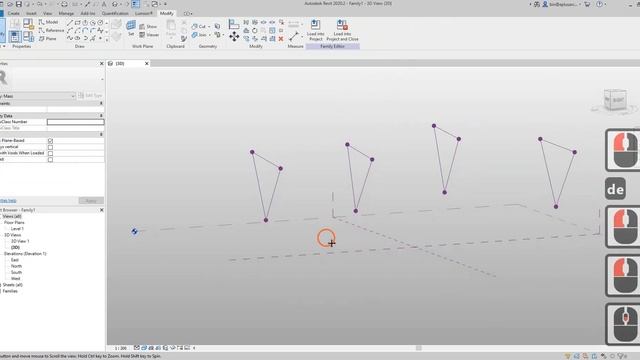Select the Measure tool icon
The image size is (640, 360).
[293, 36]
